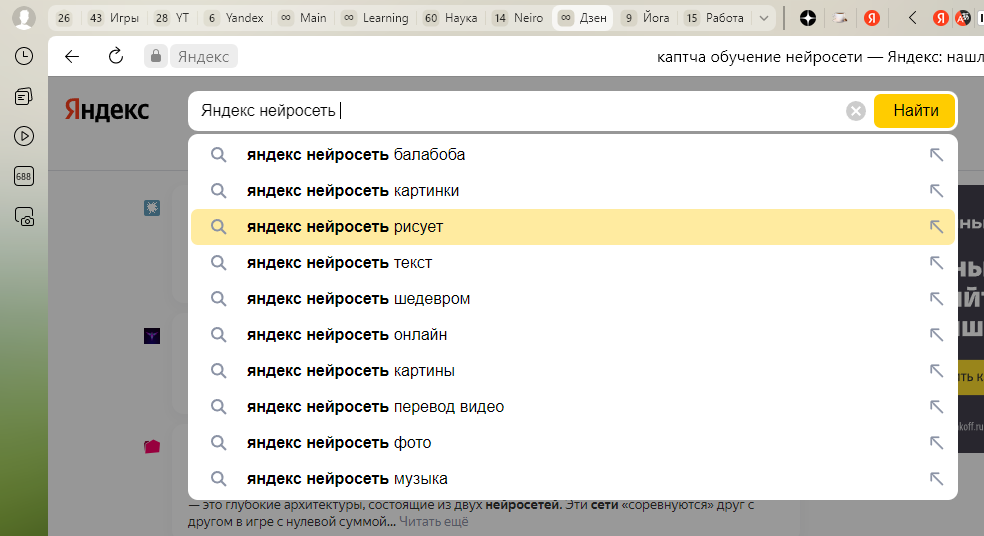Switch to the Yandex tab group
Viewport: 984px width, 536px height.
click(235, 18)
